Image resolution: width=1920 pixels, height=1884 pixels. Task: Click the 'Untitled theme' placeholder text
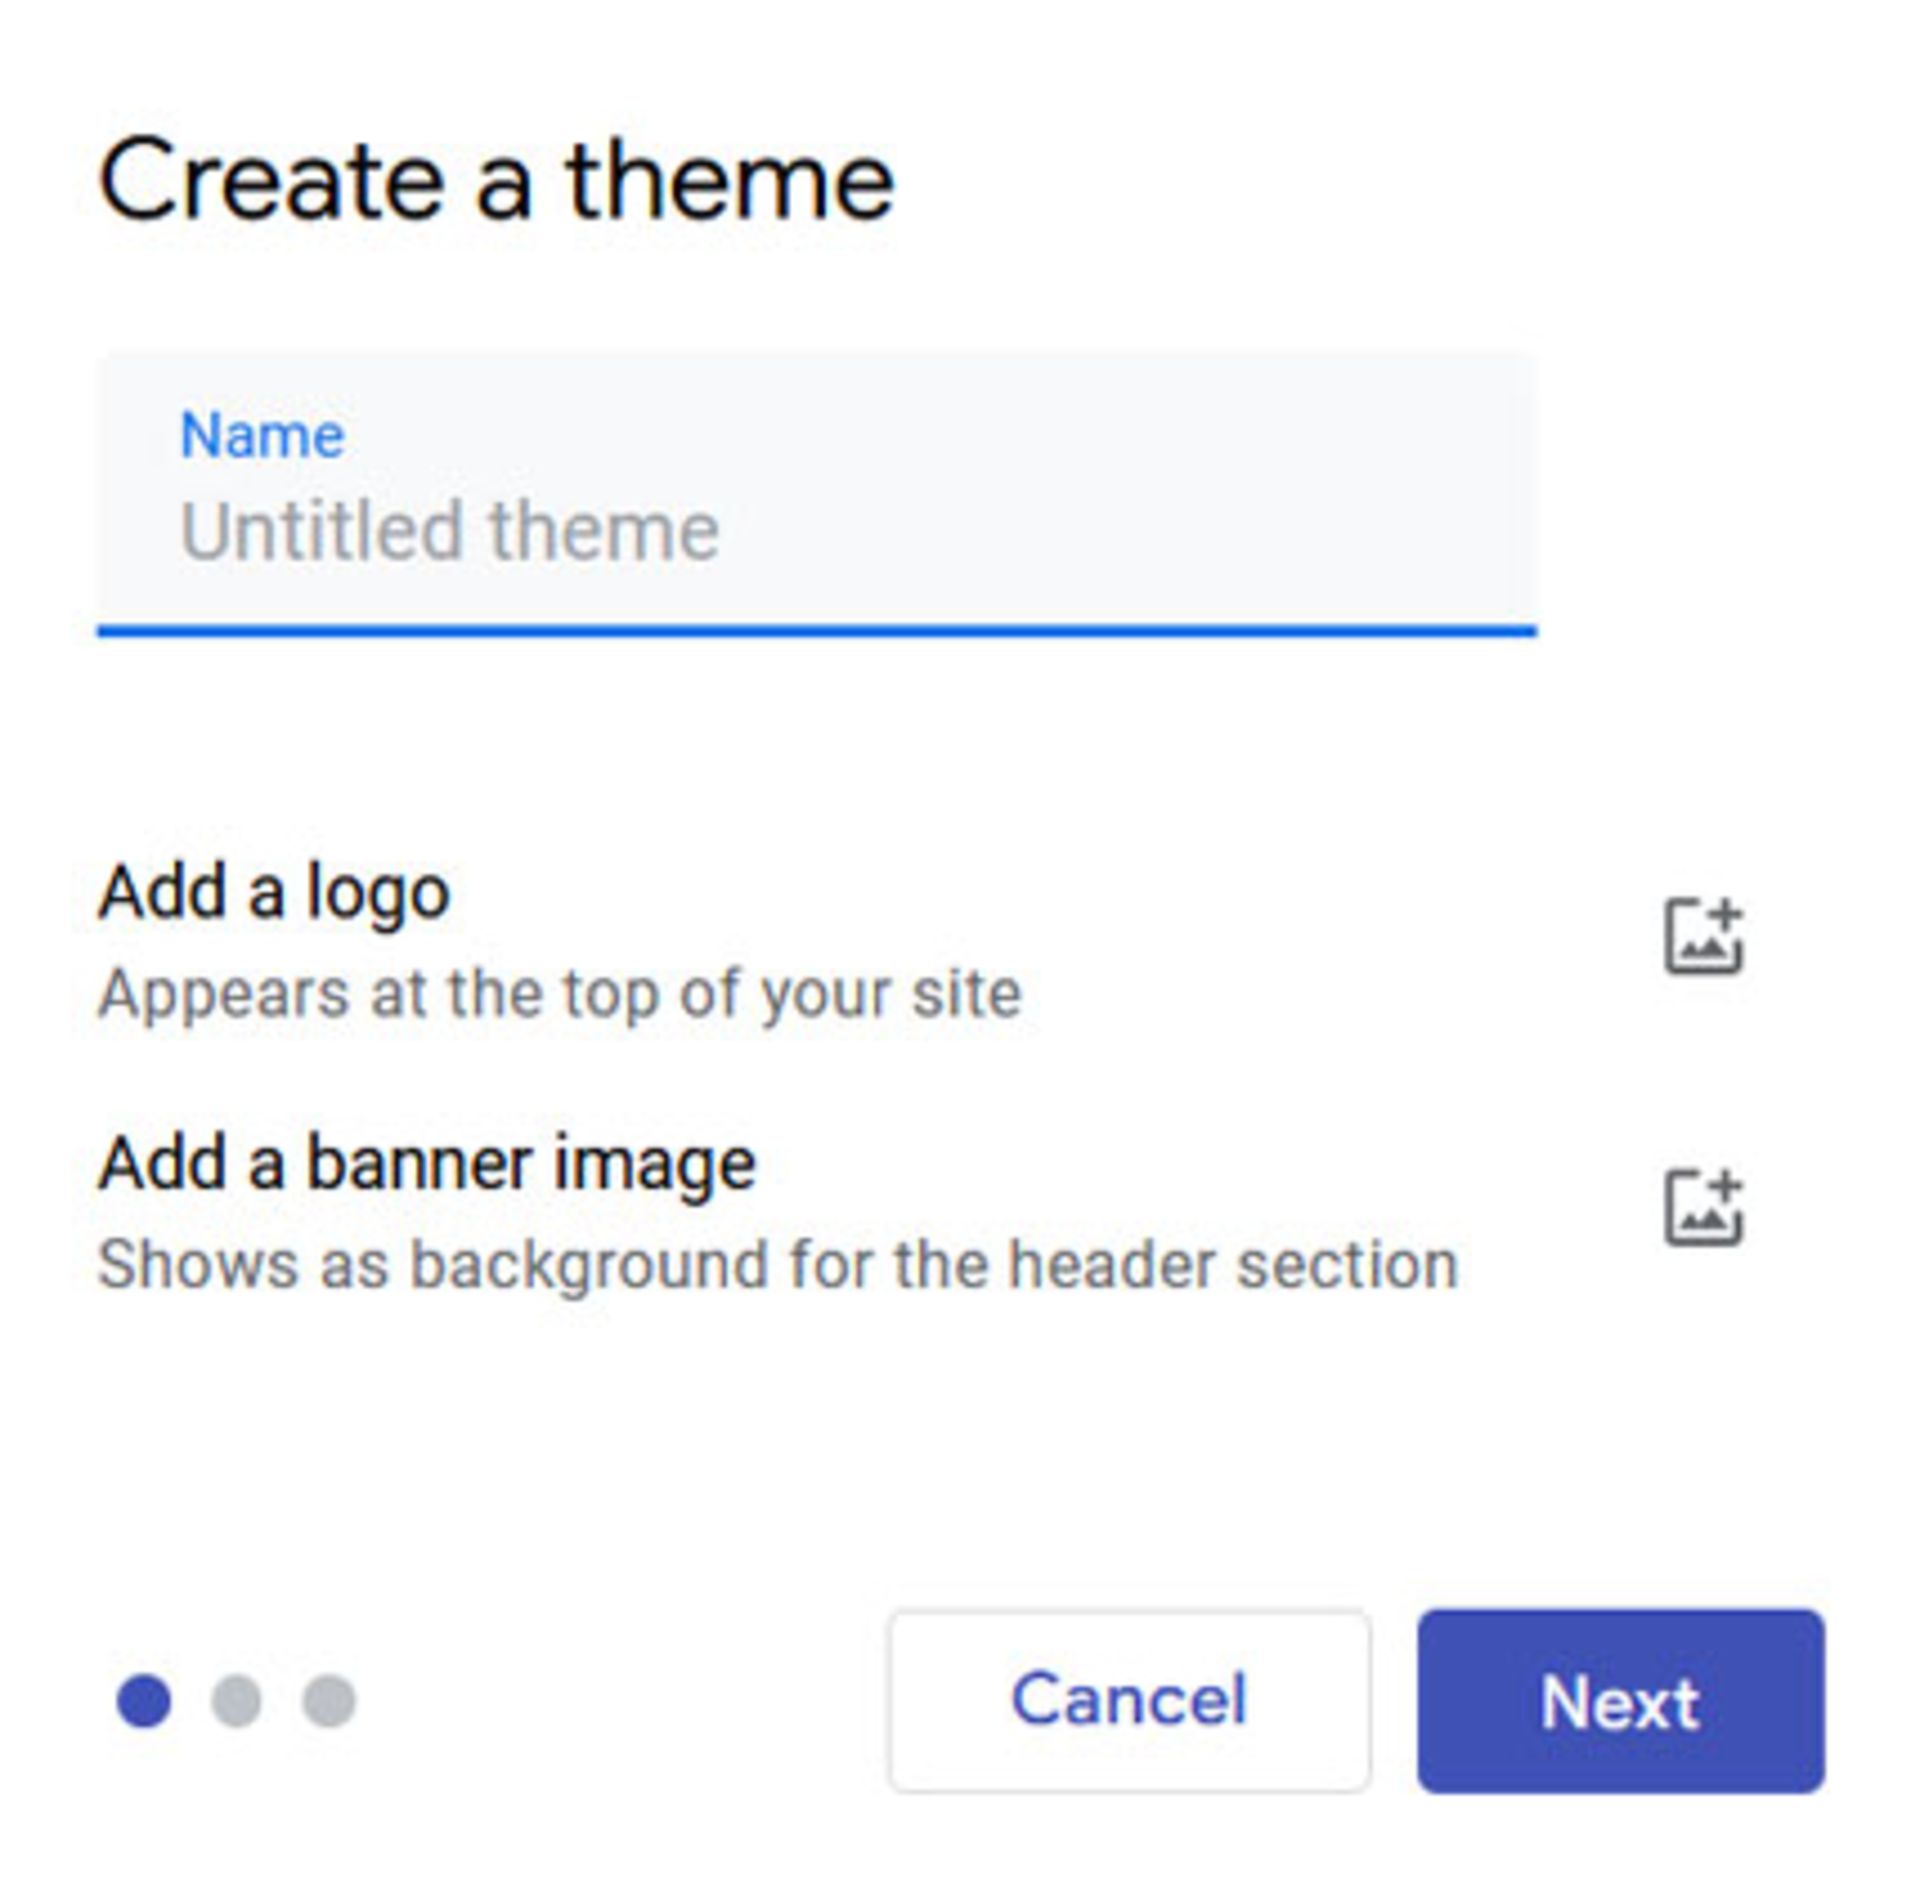pos(449,530)
